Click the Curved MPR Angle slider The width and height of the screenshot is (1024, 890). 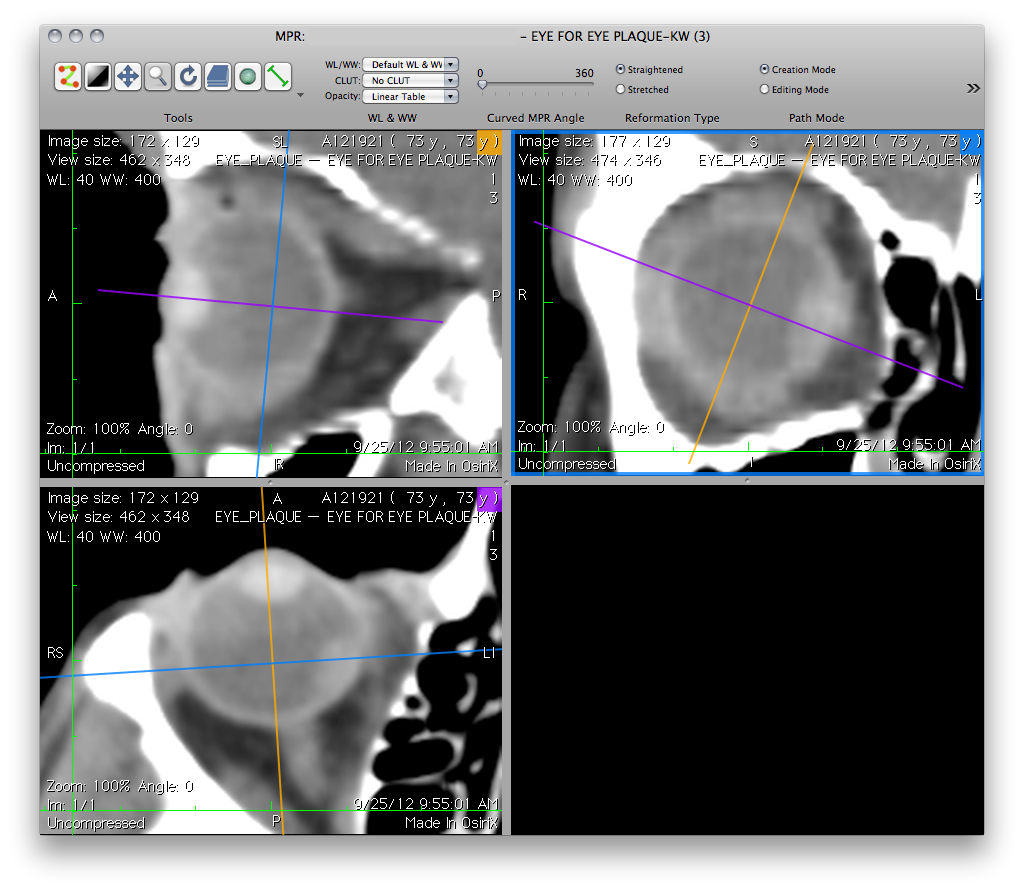tap(536, 85)
